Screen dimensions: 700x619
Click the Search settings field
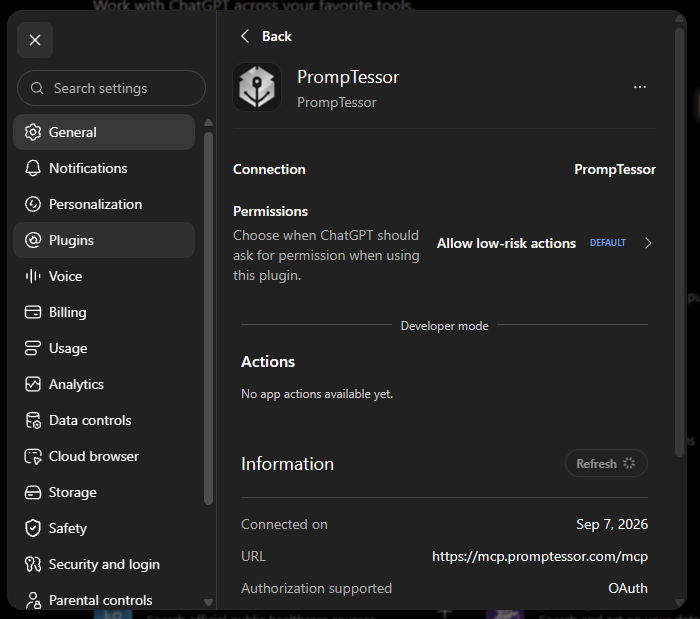point(111,88)
